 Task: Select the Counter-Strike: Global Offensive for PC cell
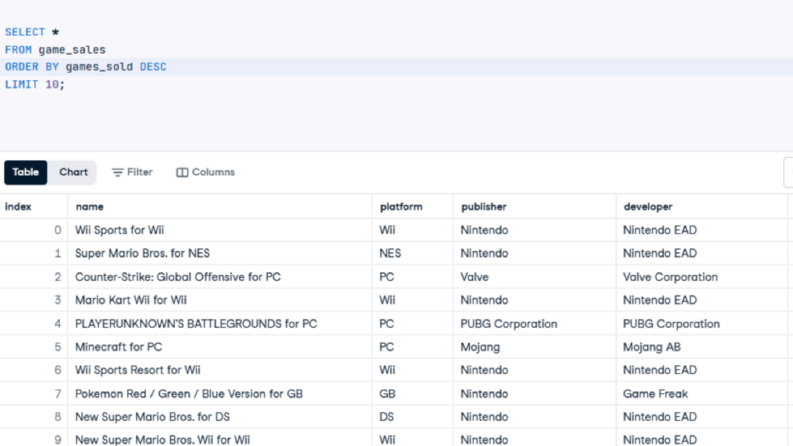(178, 277)
